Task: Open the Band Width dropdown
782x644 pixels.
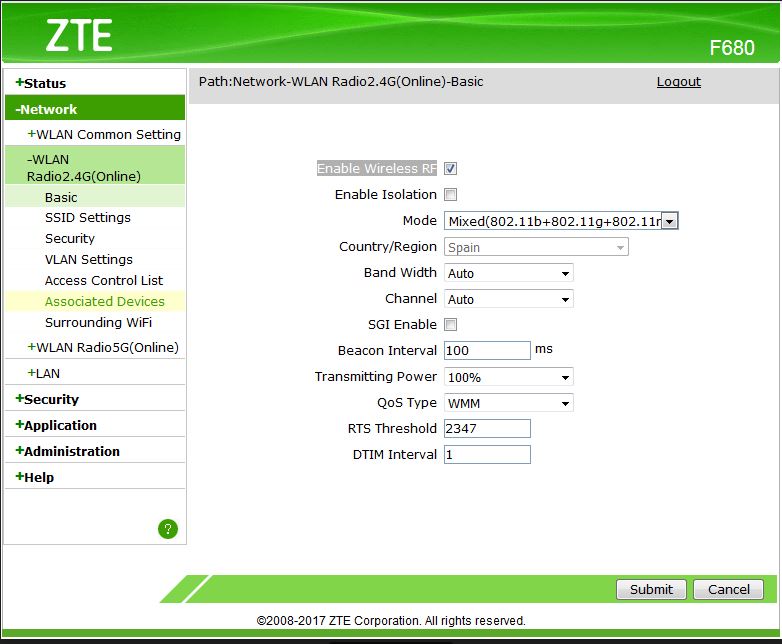Action: (509, 273)
